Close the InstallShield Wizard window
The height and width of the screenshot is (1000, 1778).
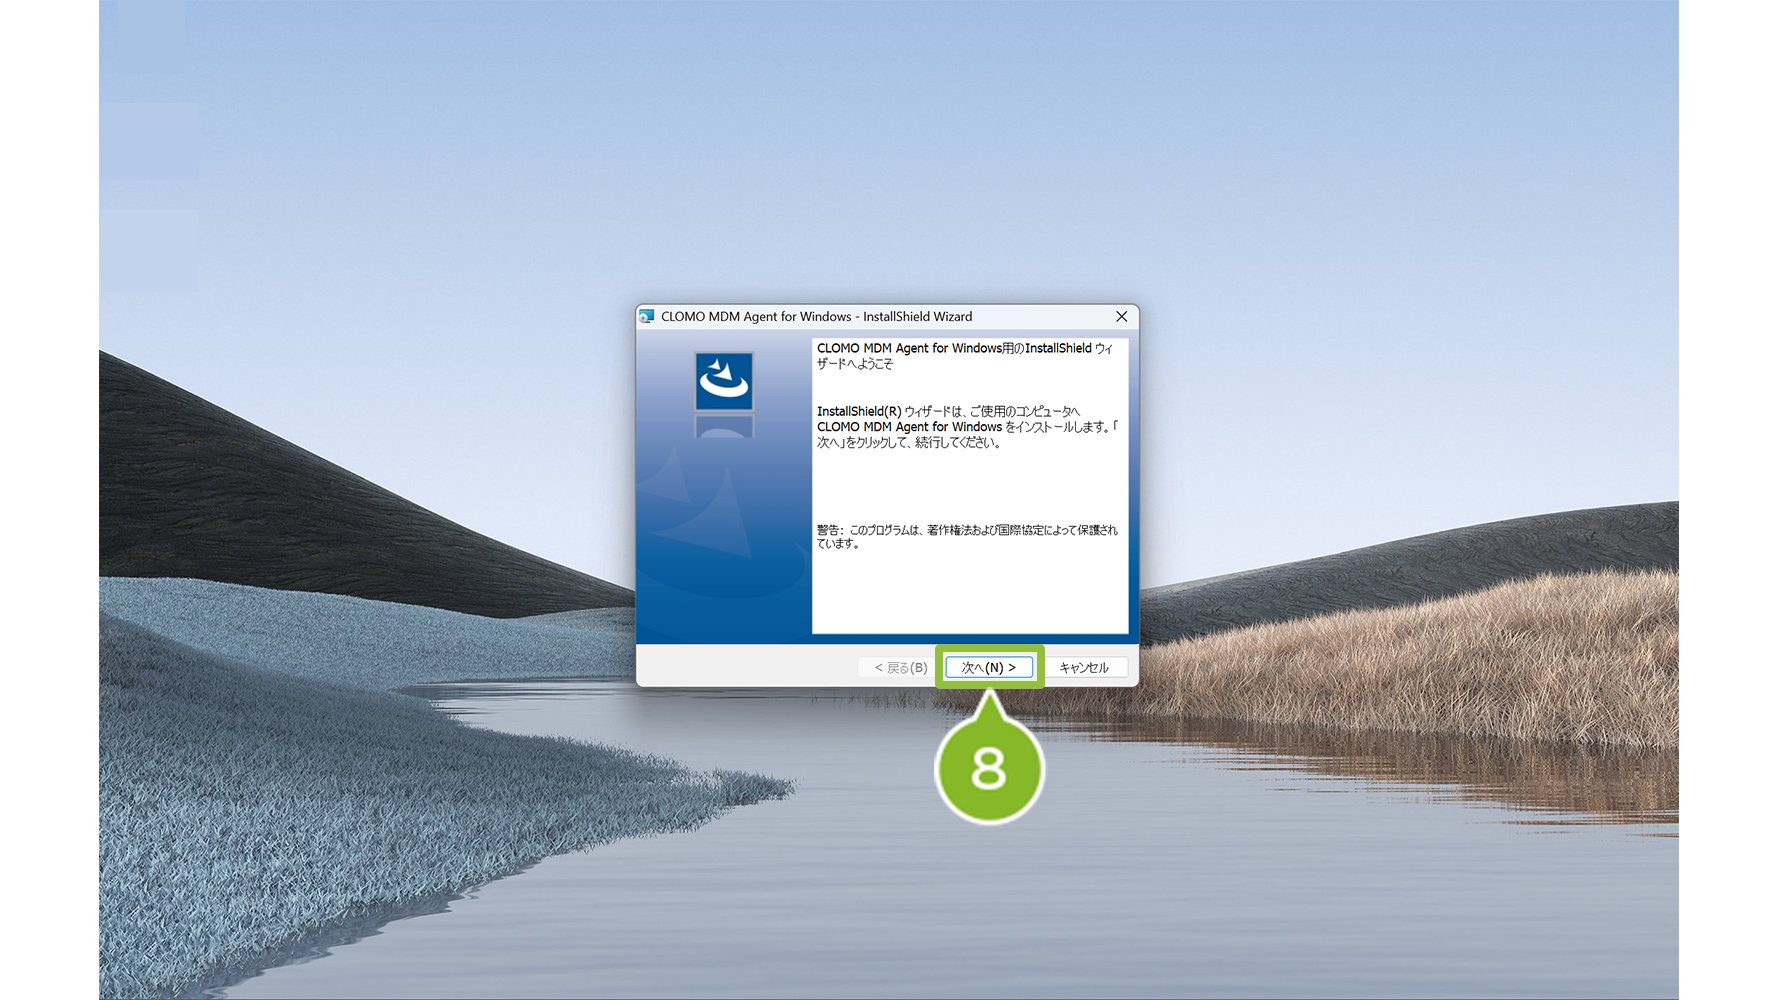(x=1121, y=316)
